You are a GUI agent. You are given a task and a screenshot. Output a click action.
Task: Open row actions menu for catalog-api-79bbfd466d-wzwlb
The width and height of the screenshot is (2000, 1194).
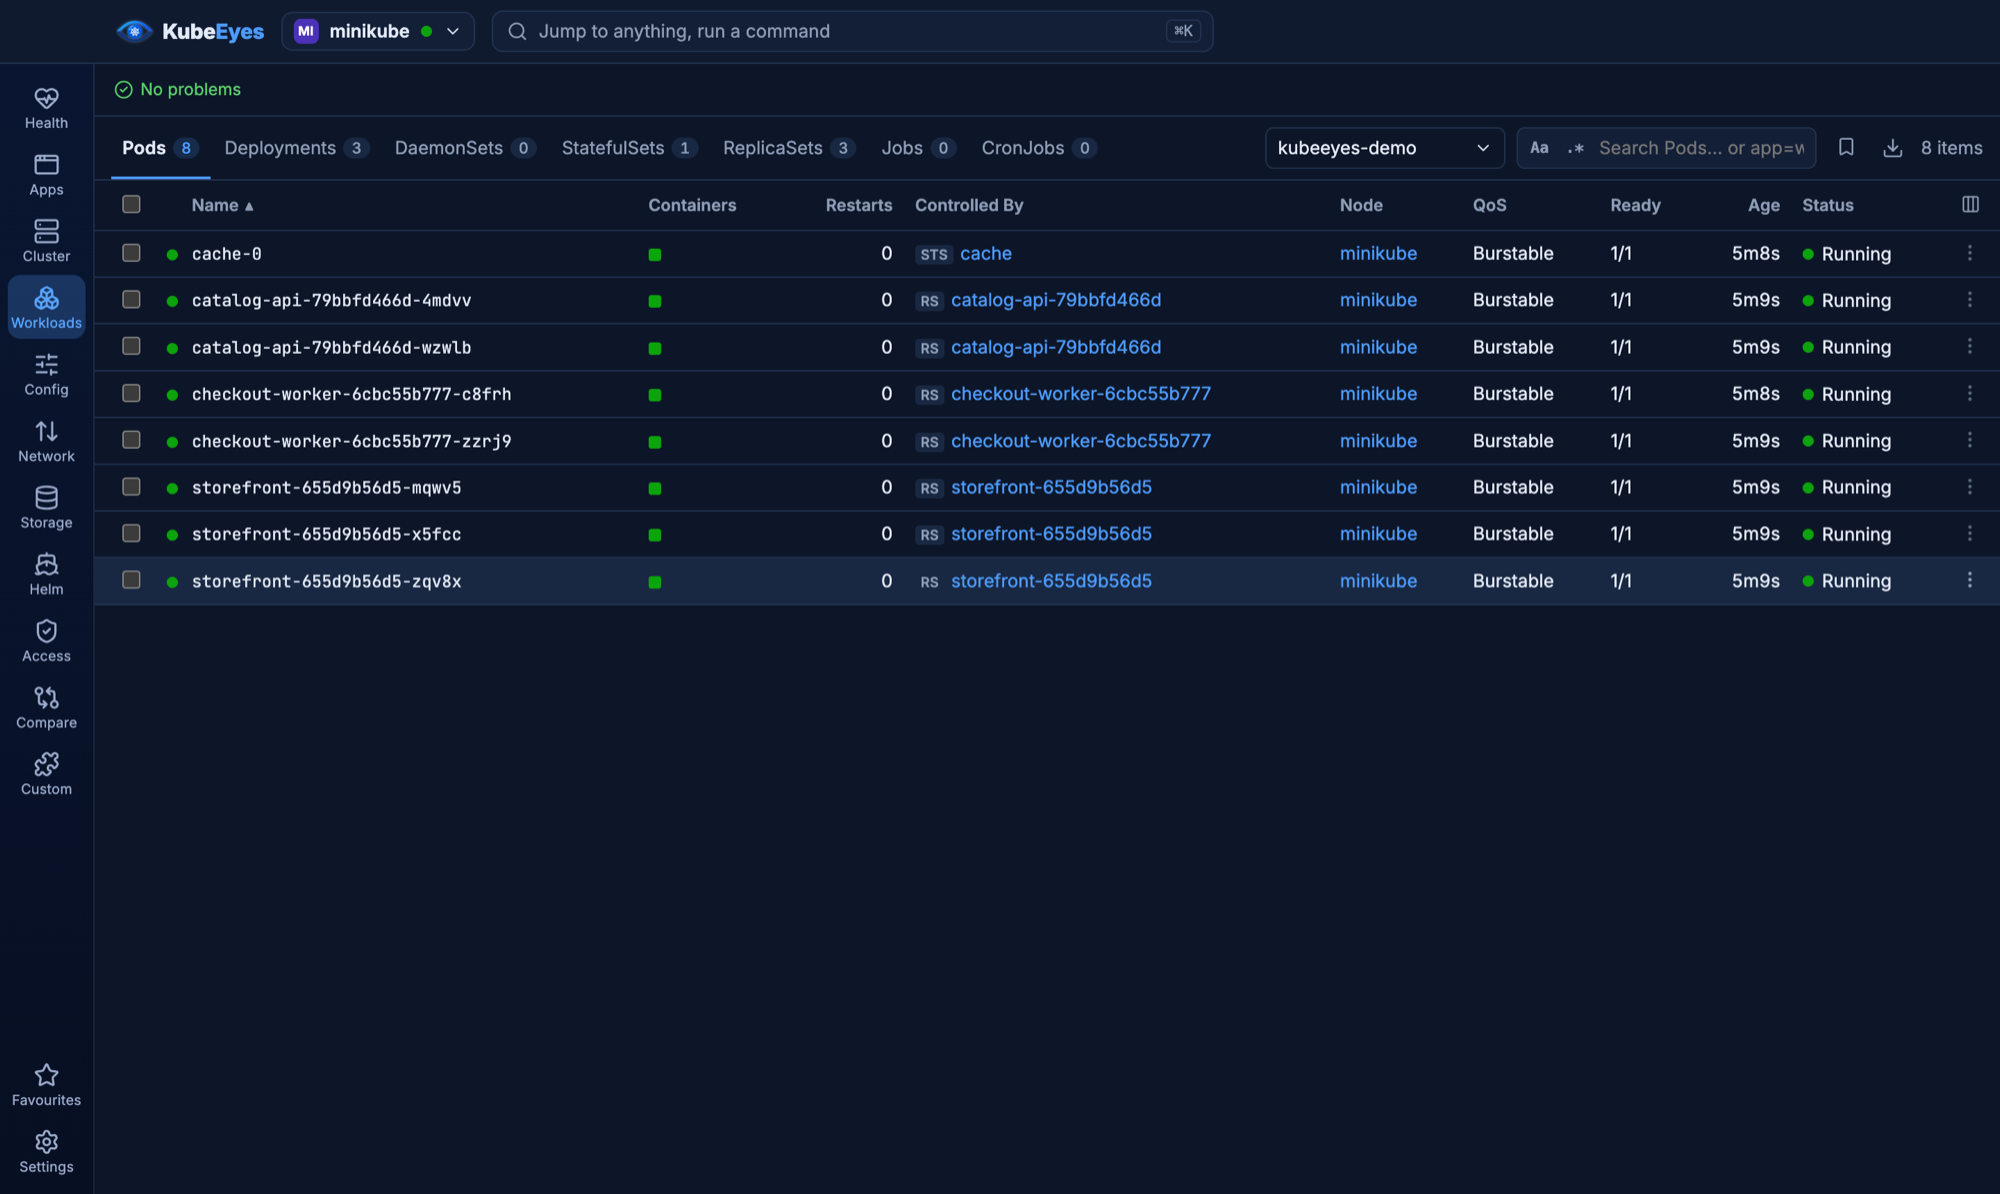tap(1970, 346)
